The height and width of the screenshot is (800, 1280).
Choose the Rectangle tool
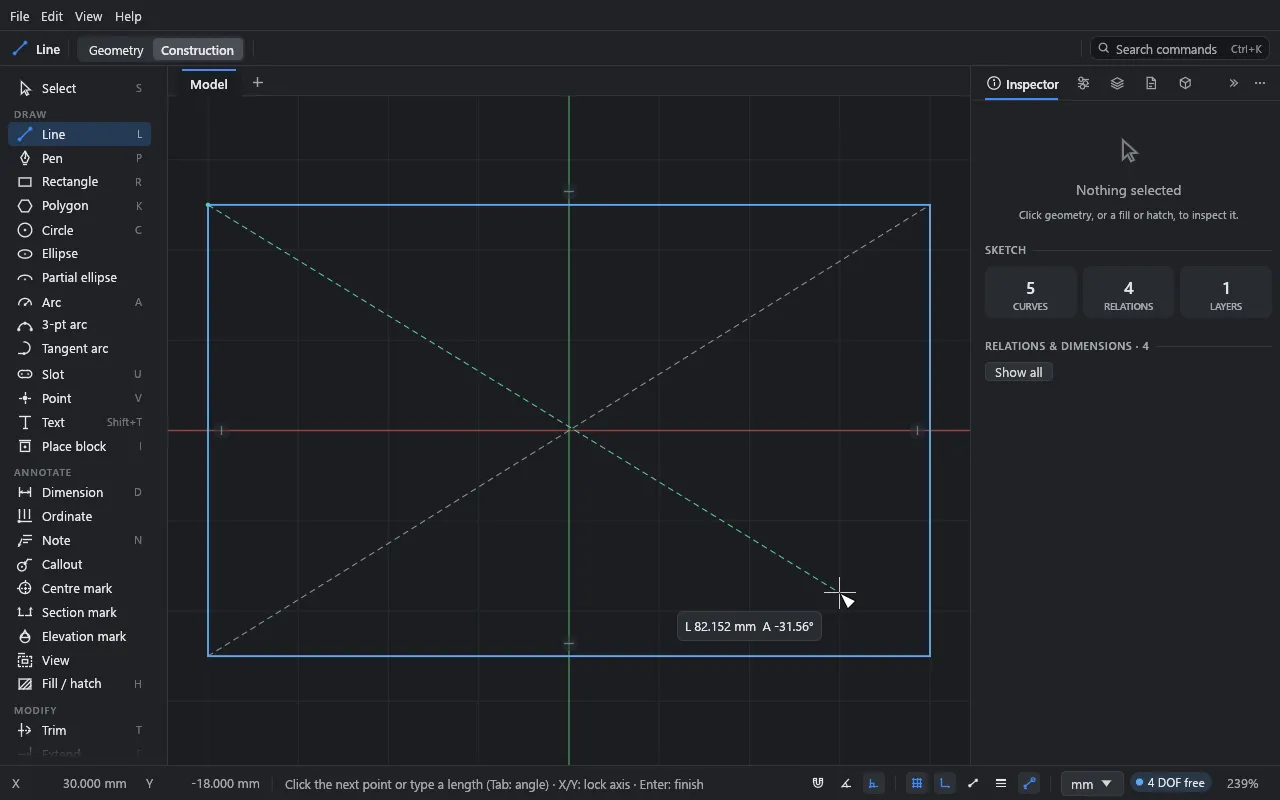pyautogui.click(x=80, y=182)
